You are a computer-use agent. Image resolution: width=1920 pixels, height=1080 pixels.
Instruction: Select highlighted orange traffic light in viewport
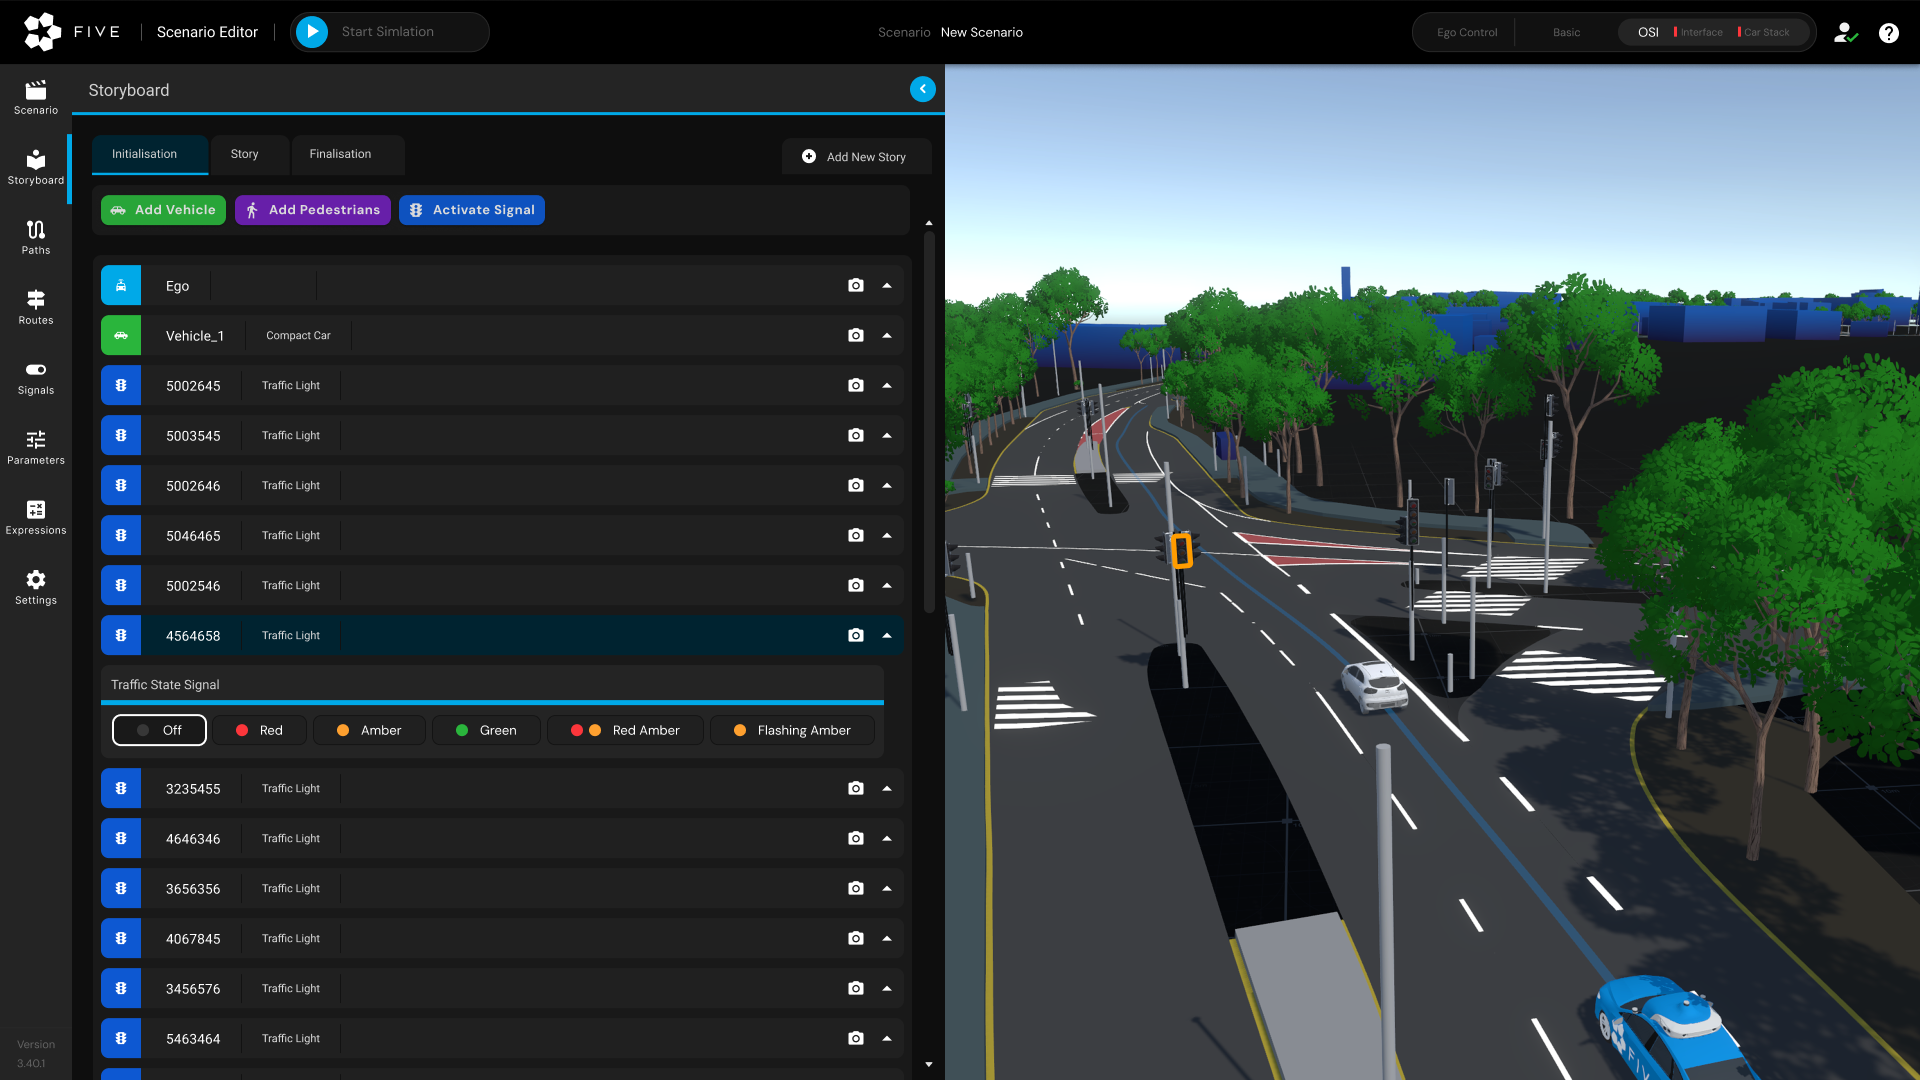click(1181, 550)
